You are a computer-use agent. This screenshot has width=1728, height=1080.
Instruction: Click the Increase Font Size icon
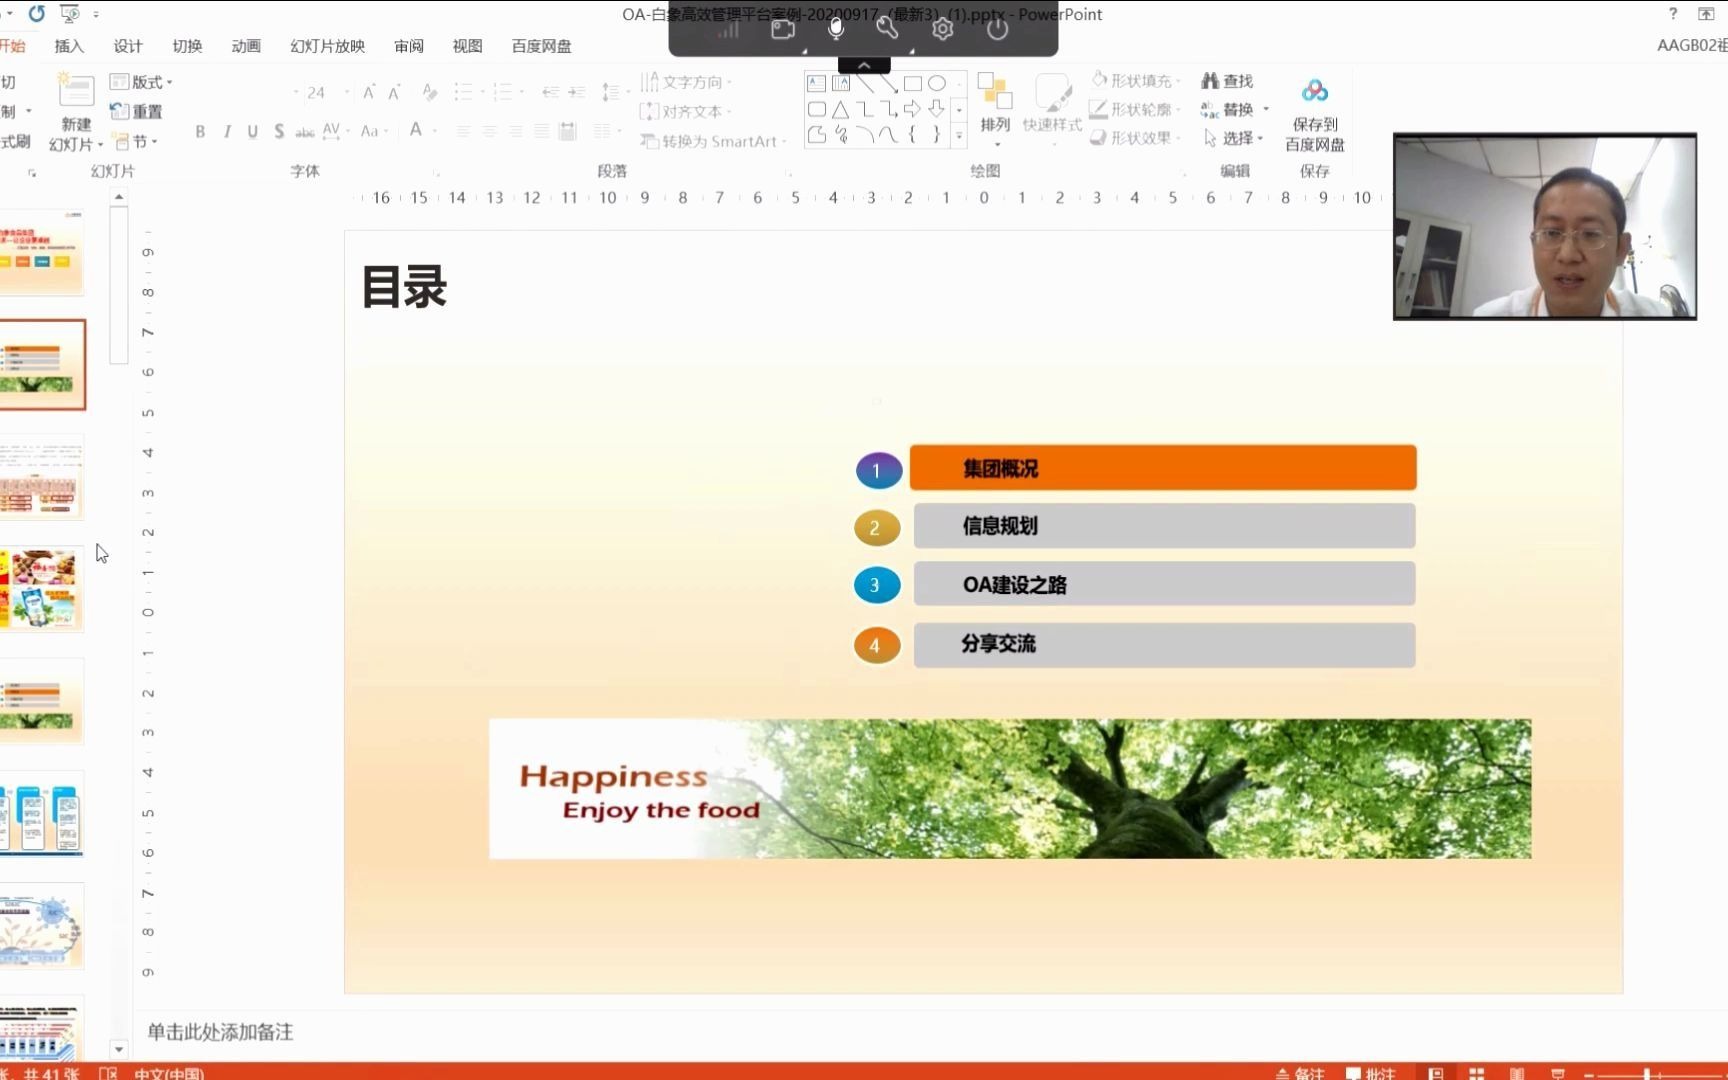tap(369, 92)
